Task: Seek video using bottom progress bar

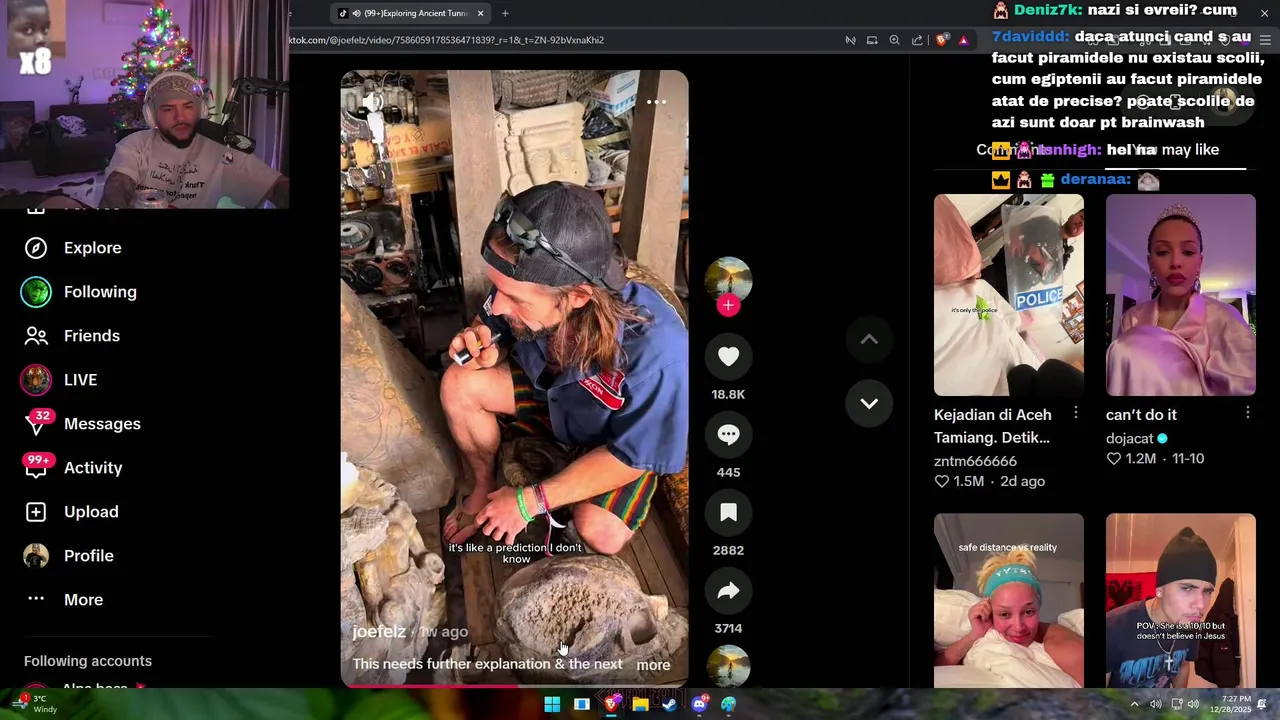Action: coord(514,686)
